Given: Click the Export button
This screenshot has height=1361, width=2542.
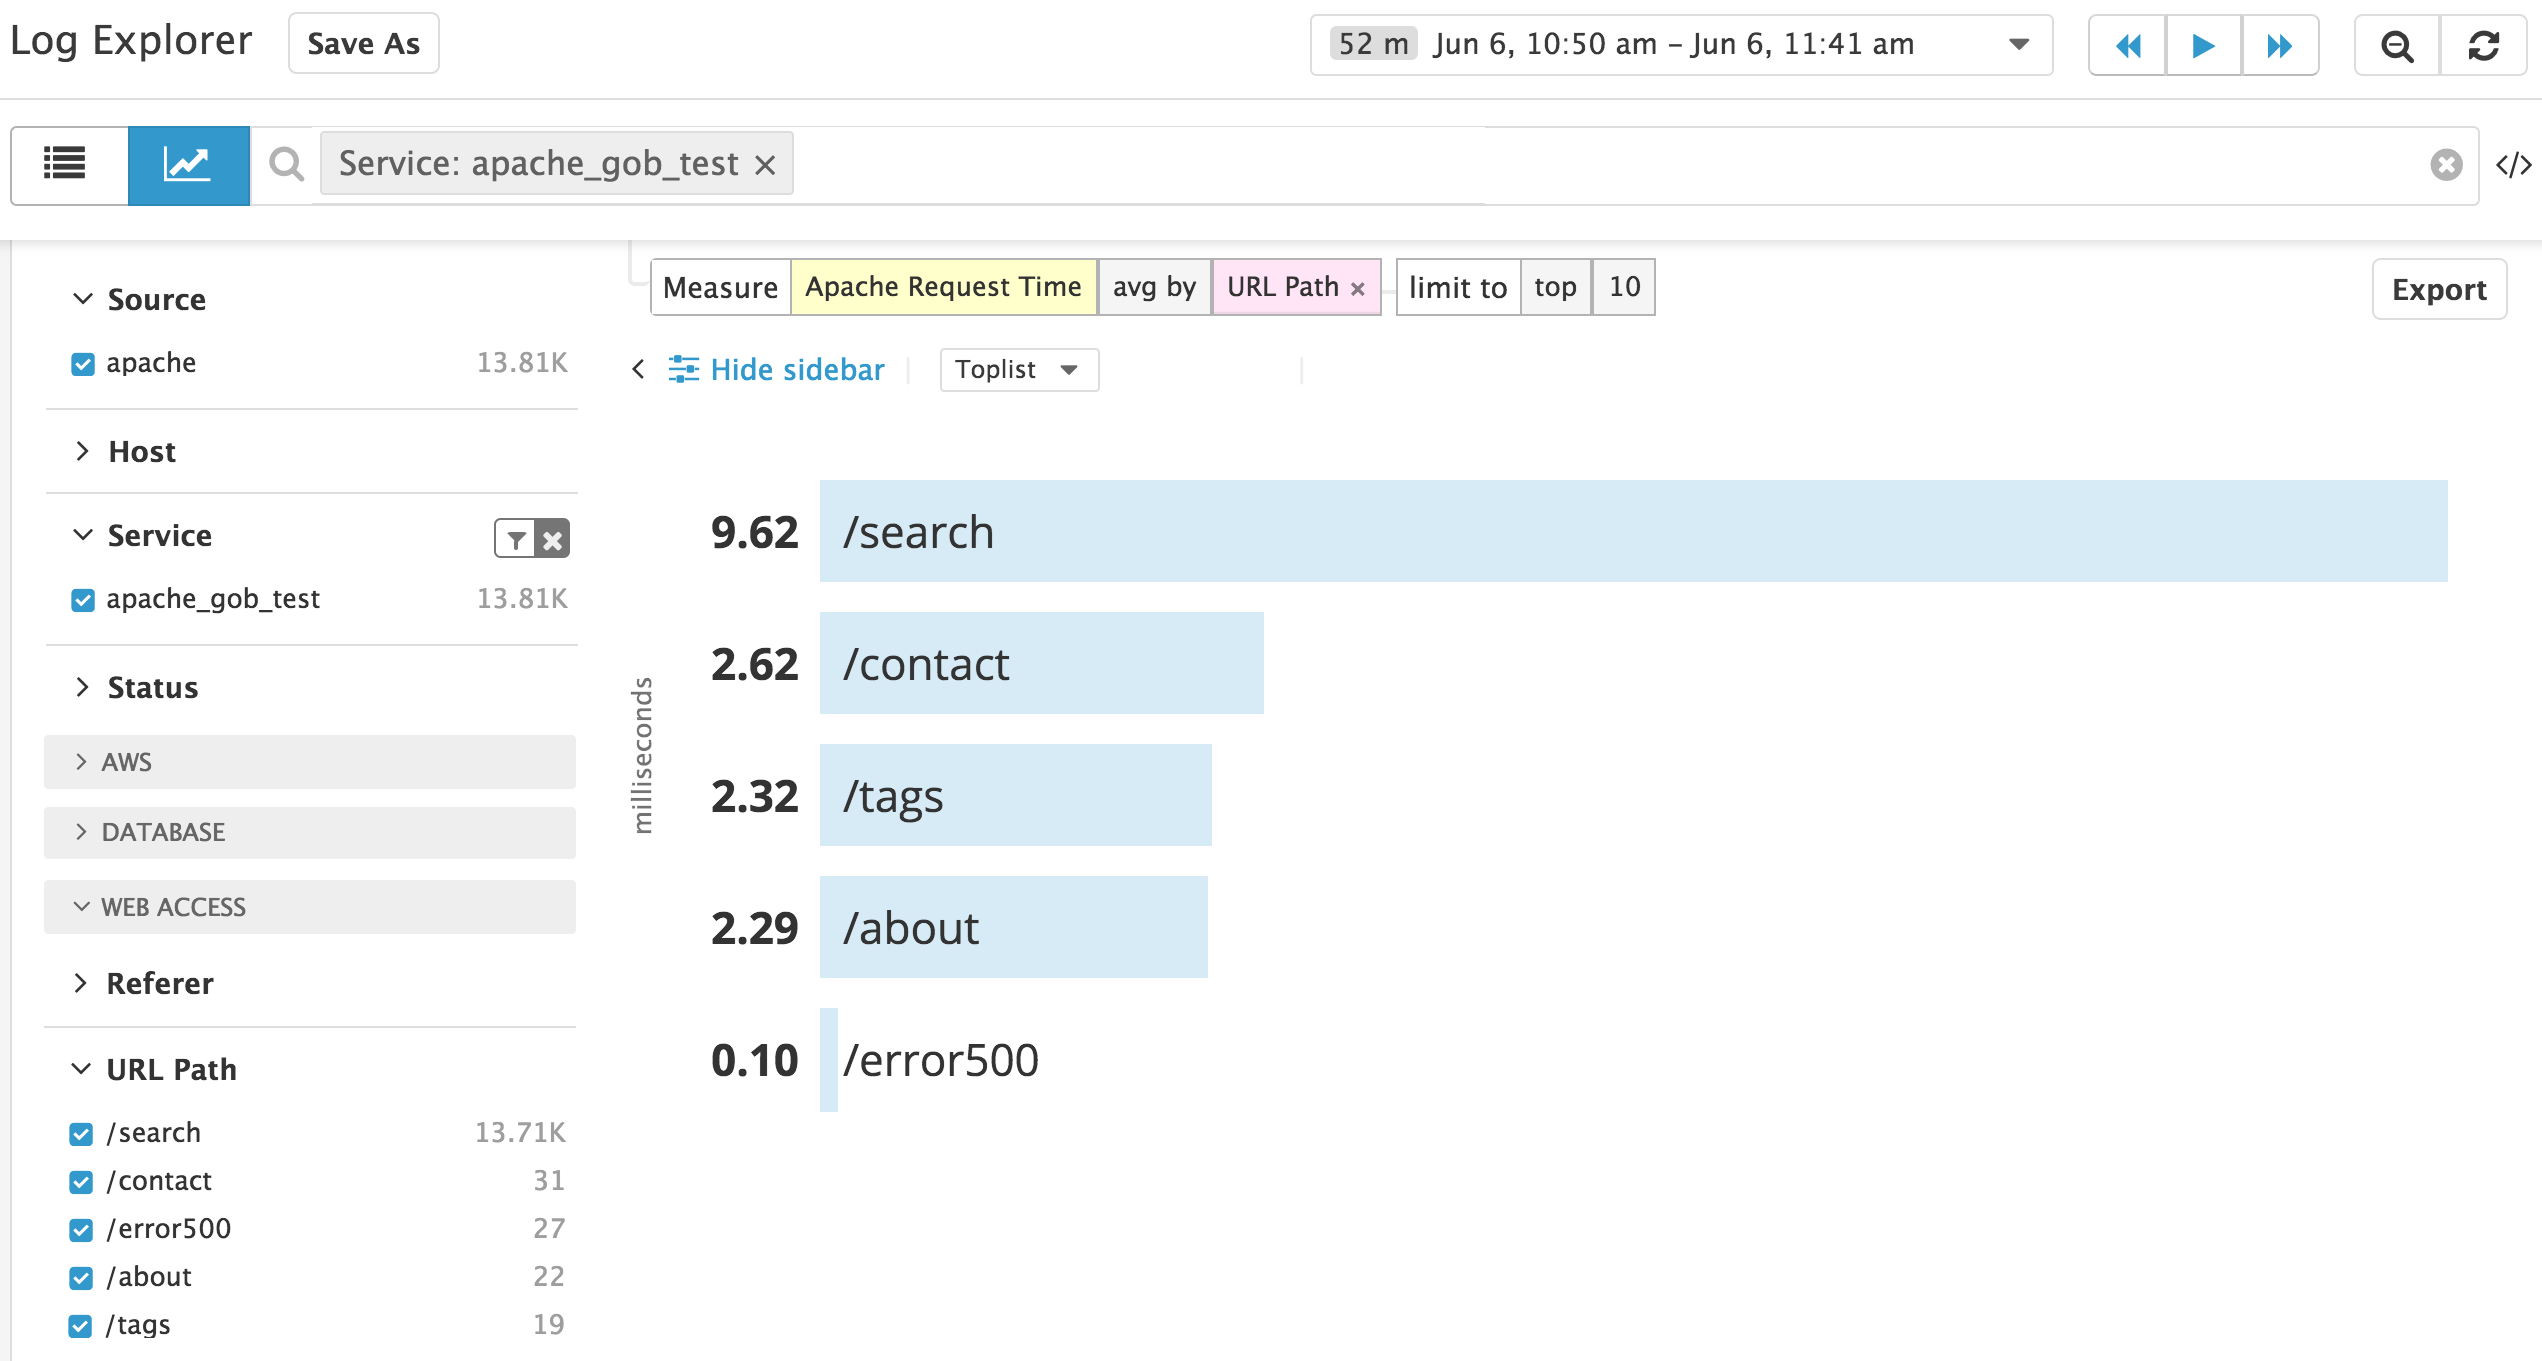Looking at the screenshot, I should pos(2438,289).
